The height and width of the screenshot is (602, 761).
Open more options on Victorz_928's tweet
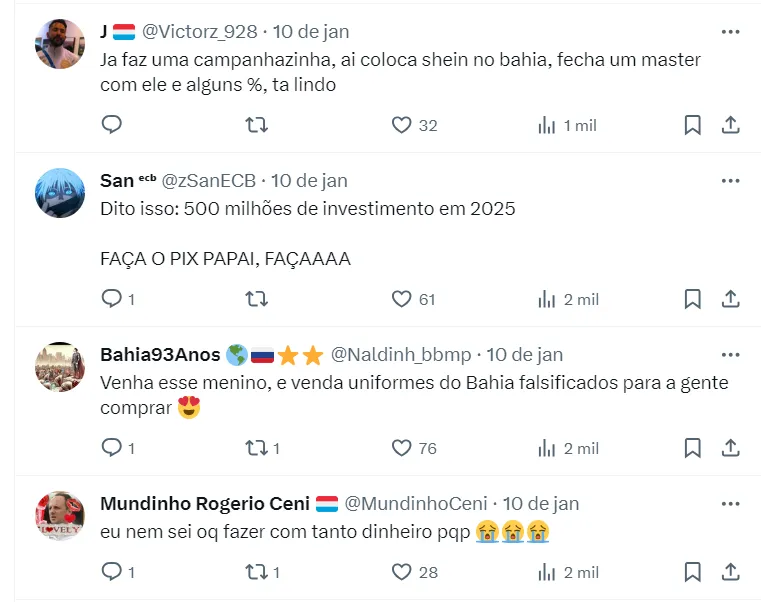tap(731, 32)
